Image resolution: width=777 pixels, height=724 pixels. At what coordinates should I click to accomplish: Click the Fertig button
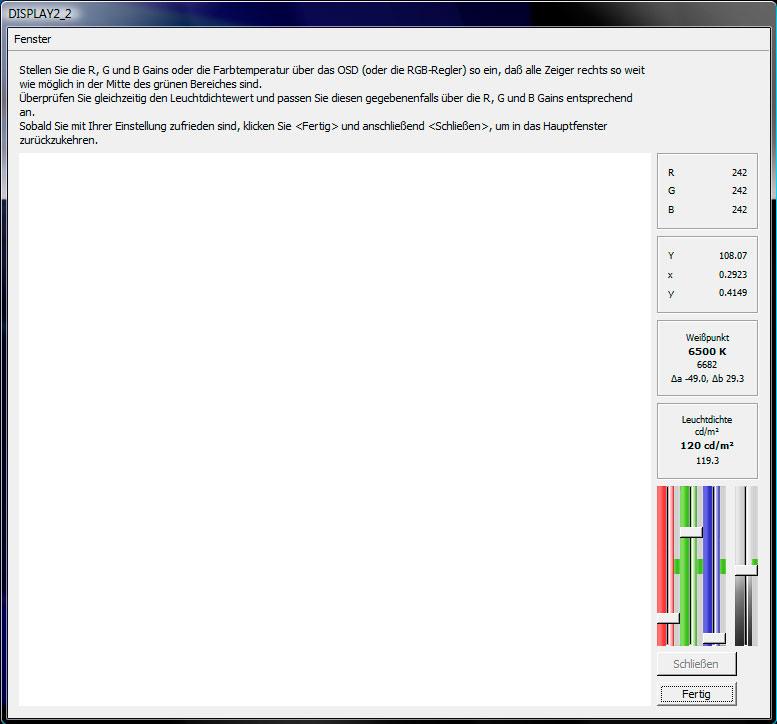[x=696, y=693]
